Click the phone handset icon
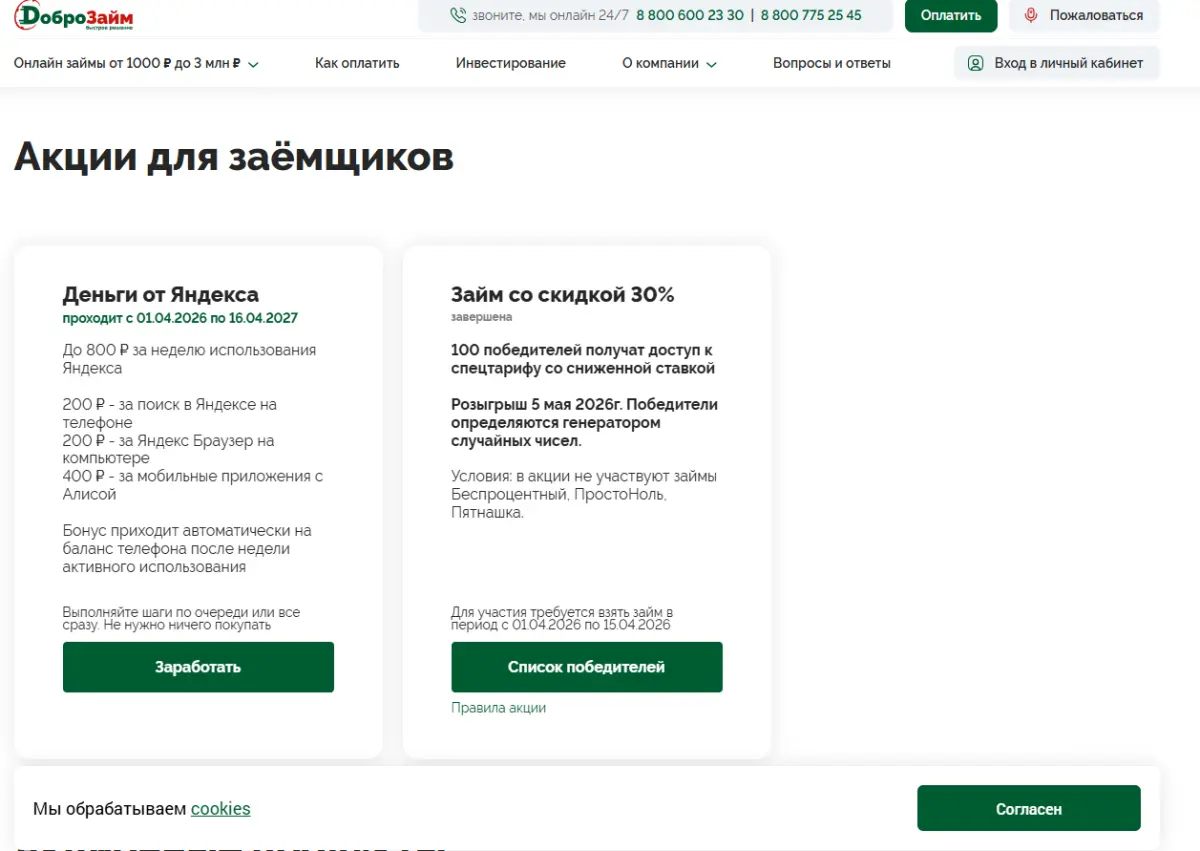 tap(458, 15)
